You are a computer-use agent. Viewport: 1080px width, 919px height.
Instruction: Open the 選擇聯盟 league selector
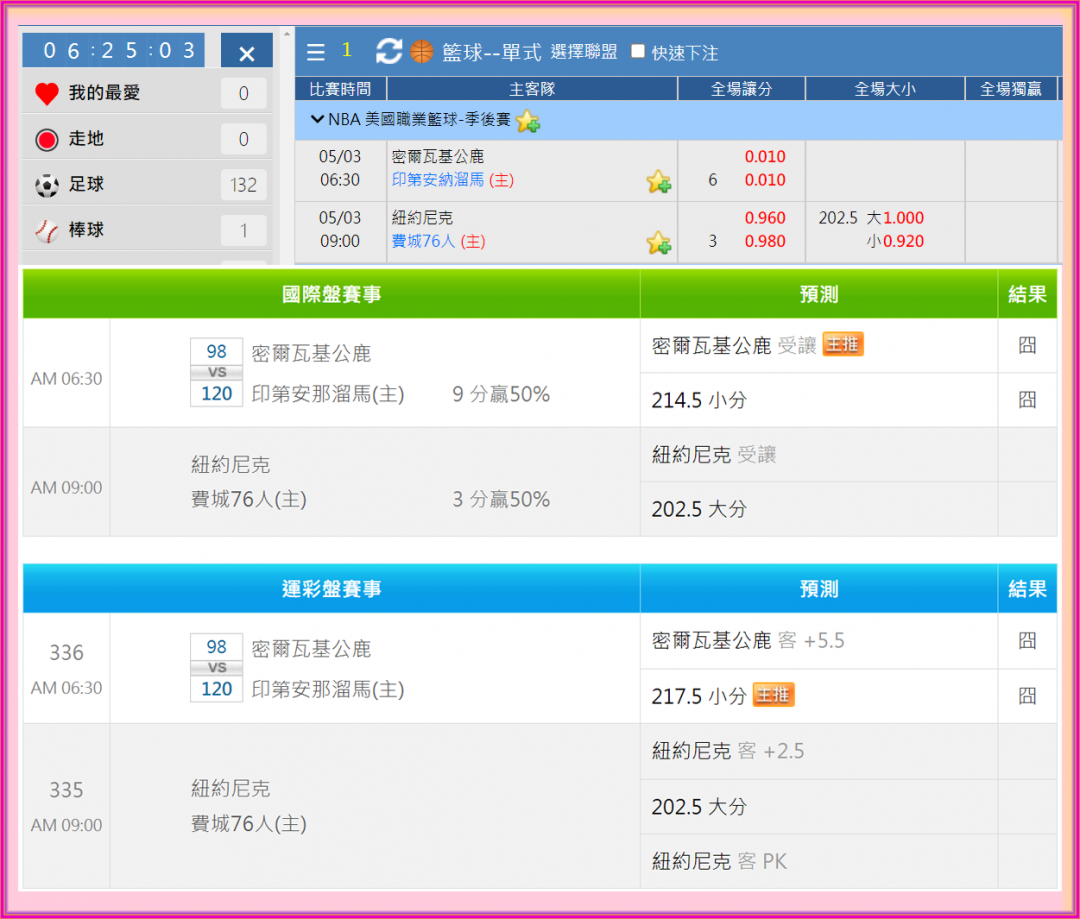[584, 52]
